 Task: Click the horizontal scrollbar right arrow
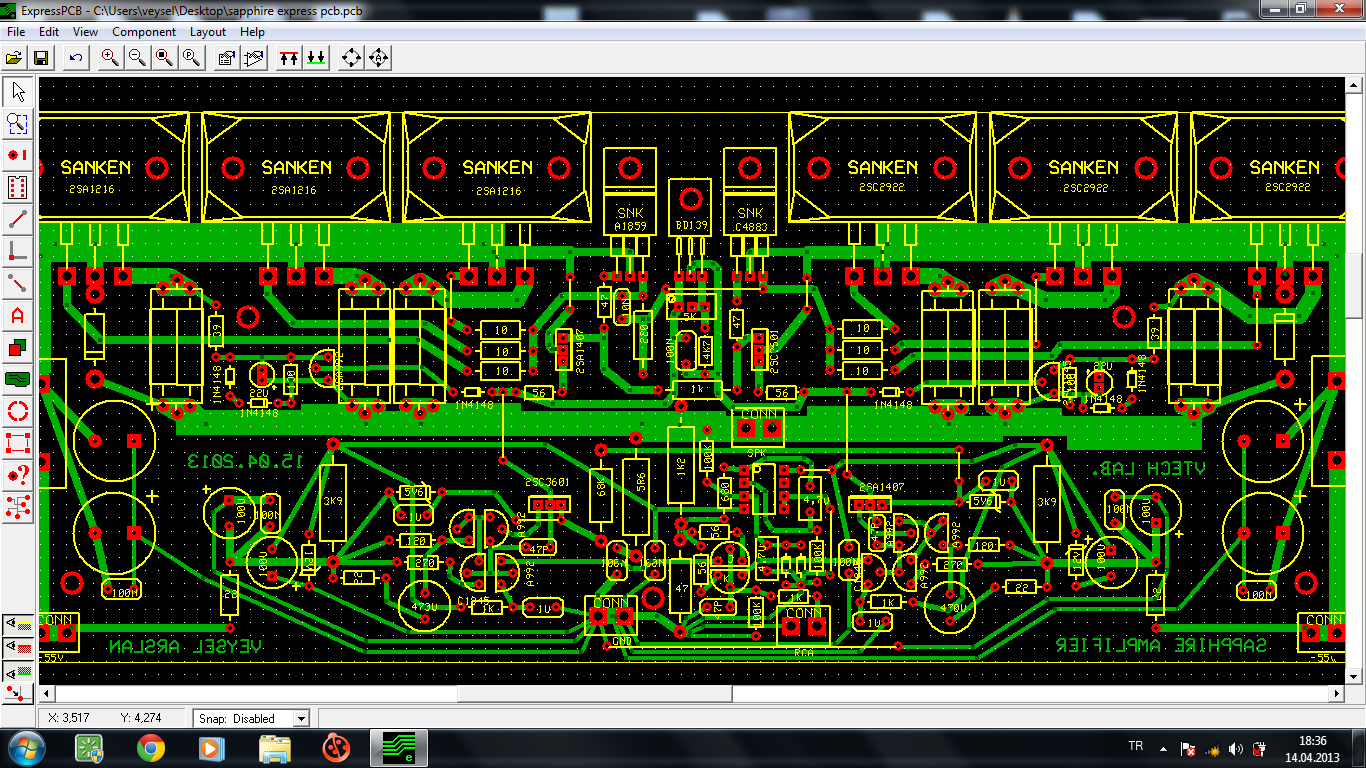(x=1335, y=693)
